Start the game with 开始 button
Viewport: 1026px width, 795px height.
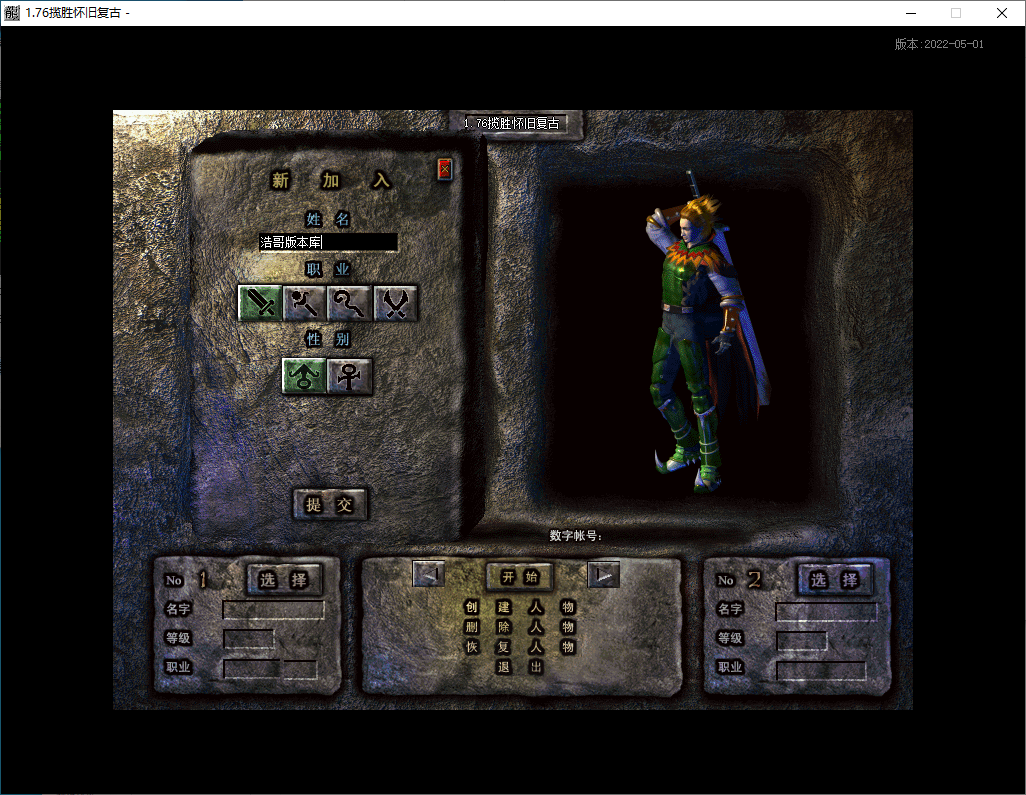[x=520, y=576]
